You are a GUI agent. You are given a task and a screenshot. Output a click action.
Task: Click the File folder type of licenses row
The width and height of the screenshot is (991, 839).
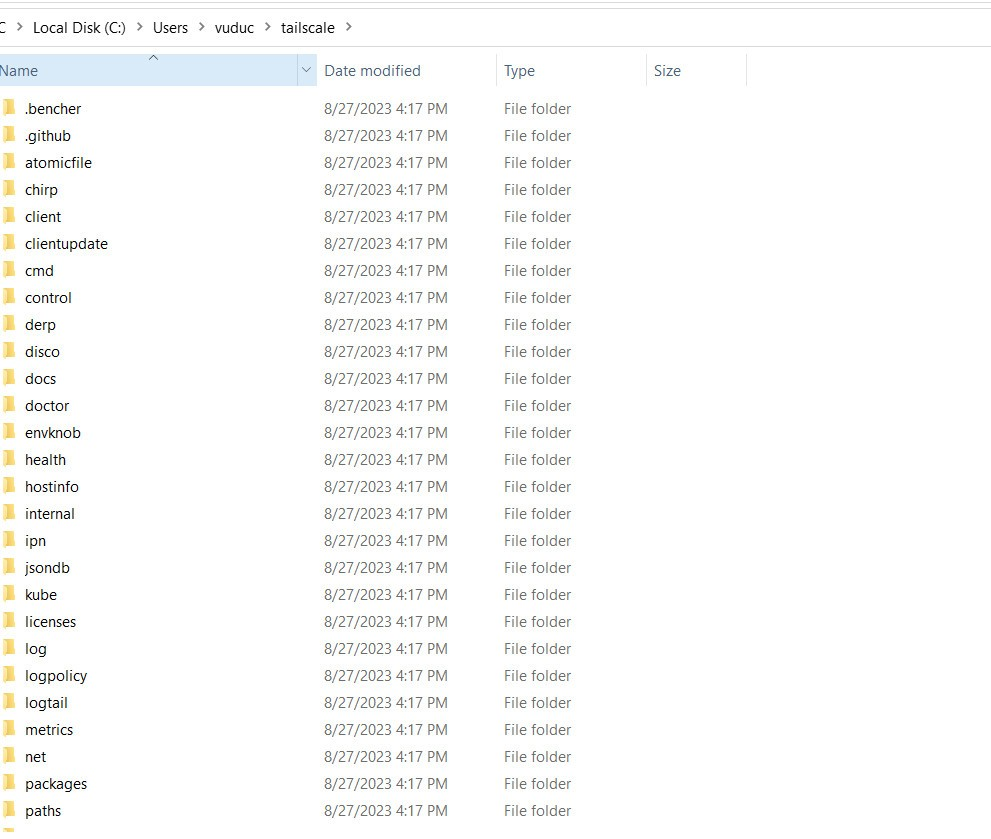pyautogui.click(x=537, y=622)
